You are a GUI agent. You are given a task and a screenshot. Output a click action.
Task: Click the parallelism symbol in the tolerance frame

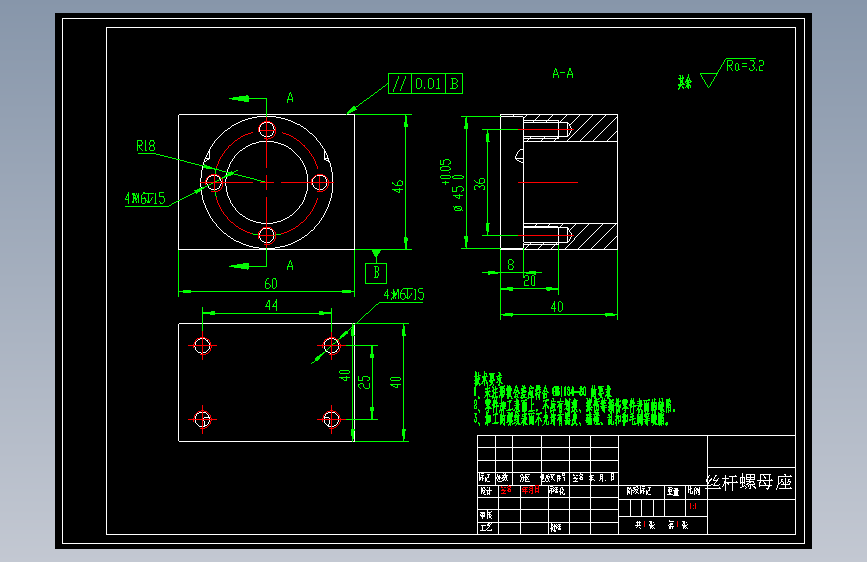pyautogui.click(x=399, y=84)
